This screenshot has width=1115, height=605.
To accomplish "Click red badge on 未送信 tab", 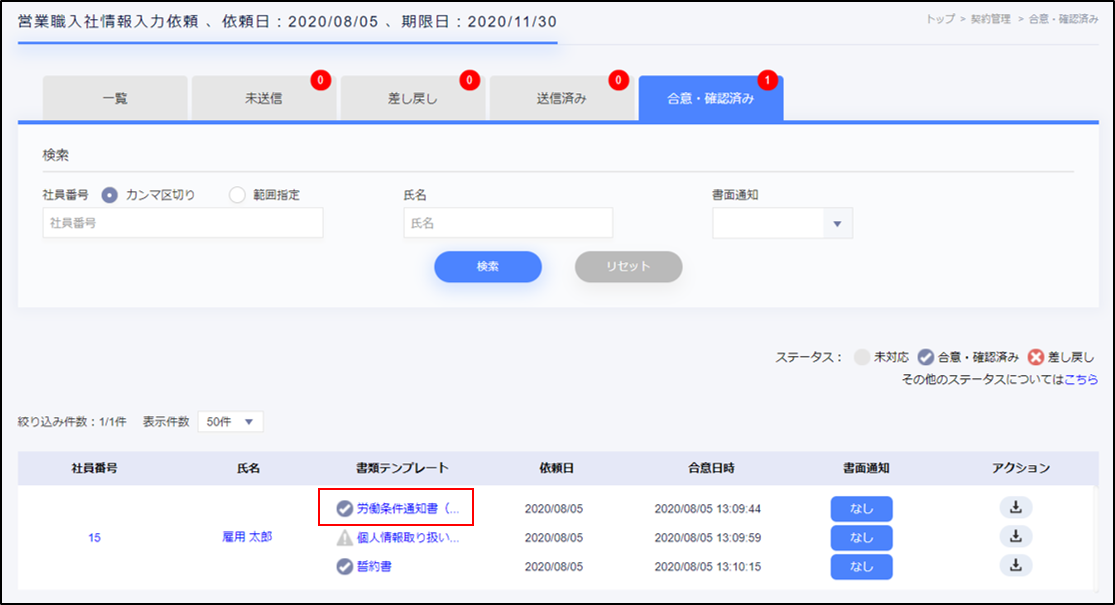I will 321,80.
